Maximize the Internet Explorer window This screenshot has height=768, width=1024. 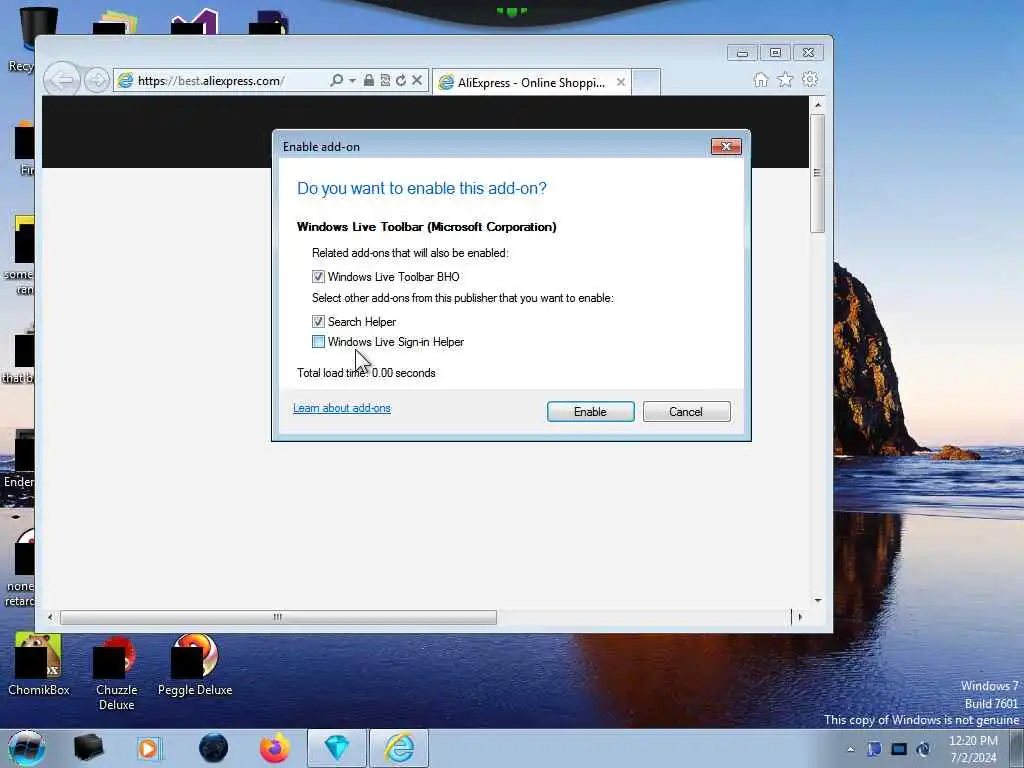[775, 53]
